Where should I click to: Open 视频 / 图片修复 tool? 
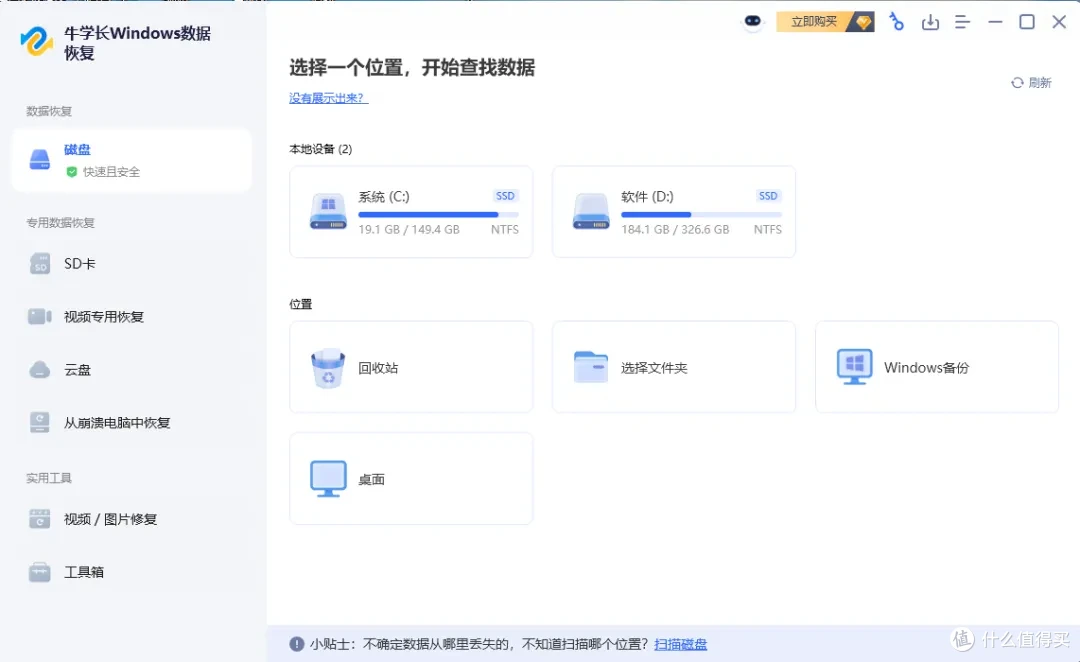131,519
